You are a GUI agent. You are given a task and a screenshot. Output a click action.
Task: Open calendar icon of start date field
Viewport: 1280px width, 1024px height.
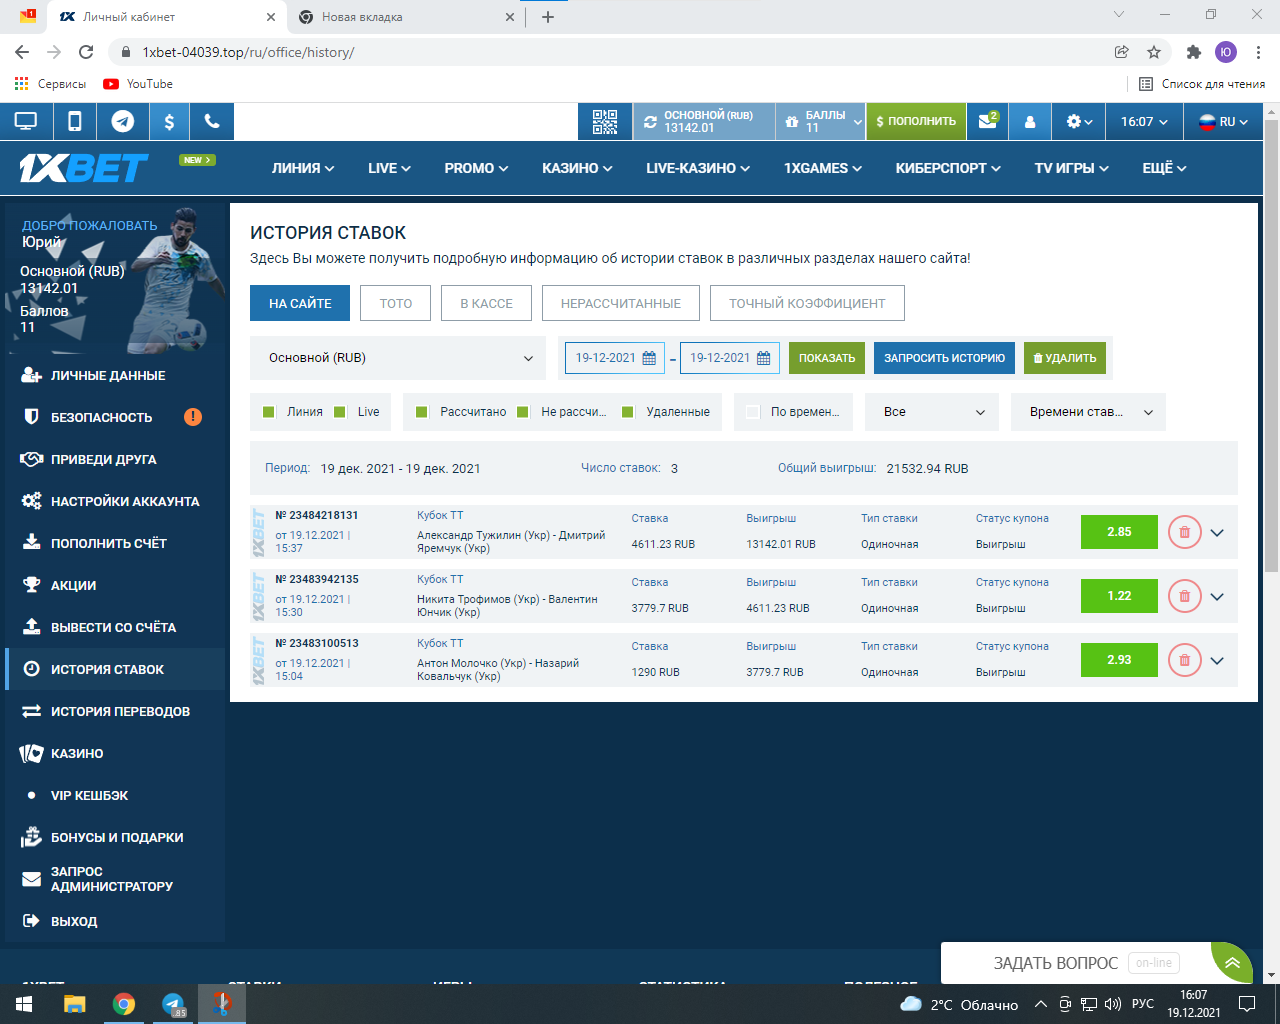pyautogui.click(x=649, y=358)
